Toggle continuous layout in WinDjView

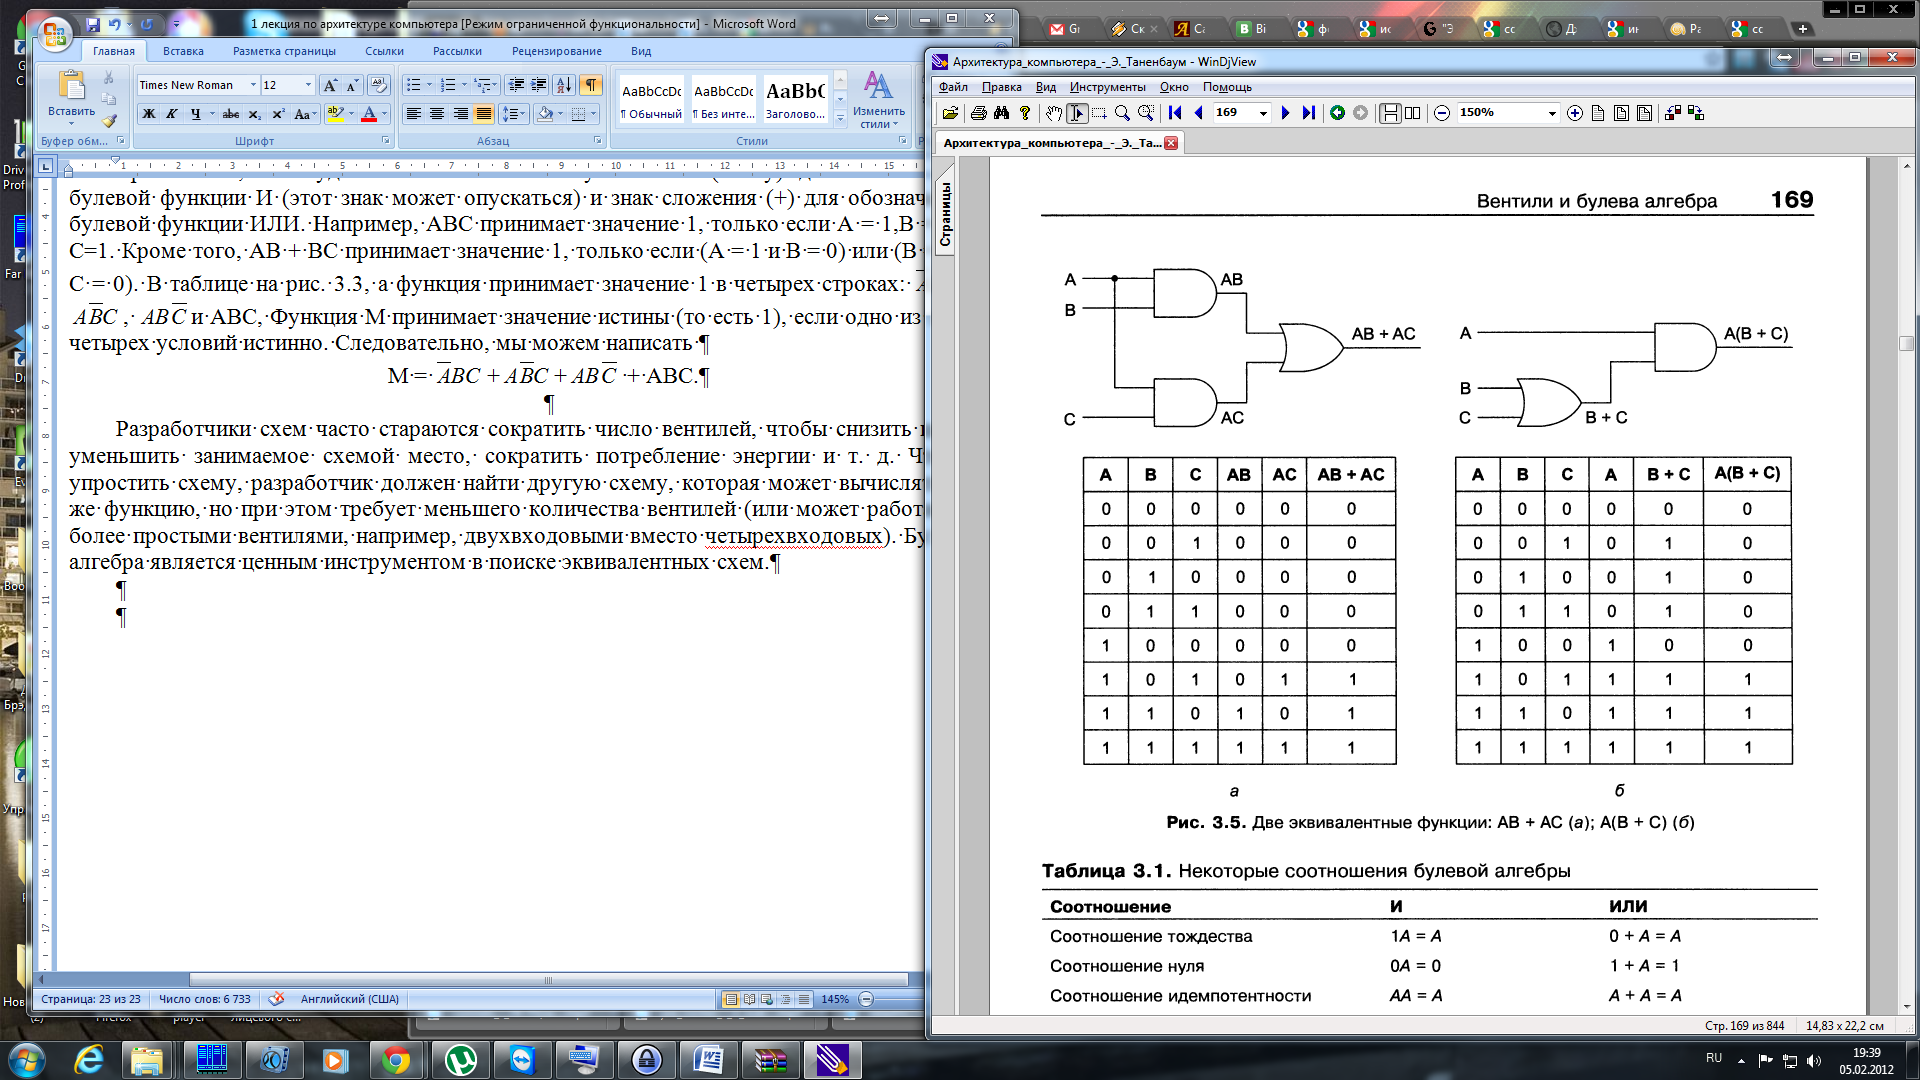coord(1390,113)
